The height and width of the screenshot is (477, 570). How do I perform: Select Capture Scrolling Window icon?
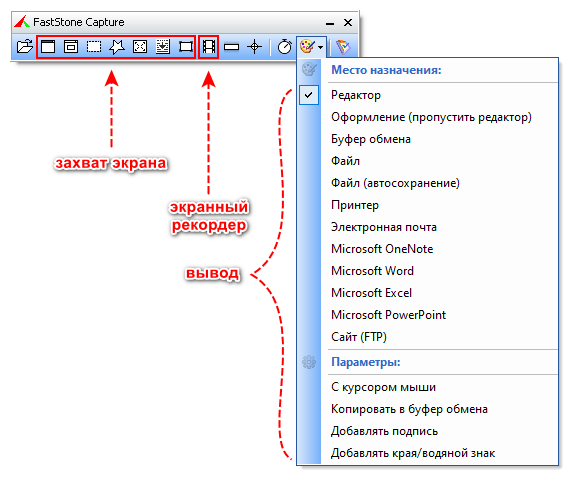pos(163,47)
